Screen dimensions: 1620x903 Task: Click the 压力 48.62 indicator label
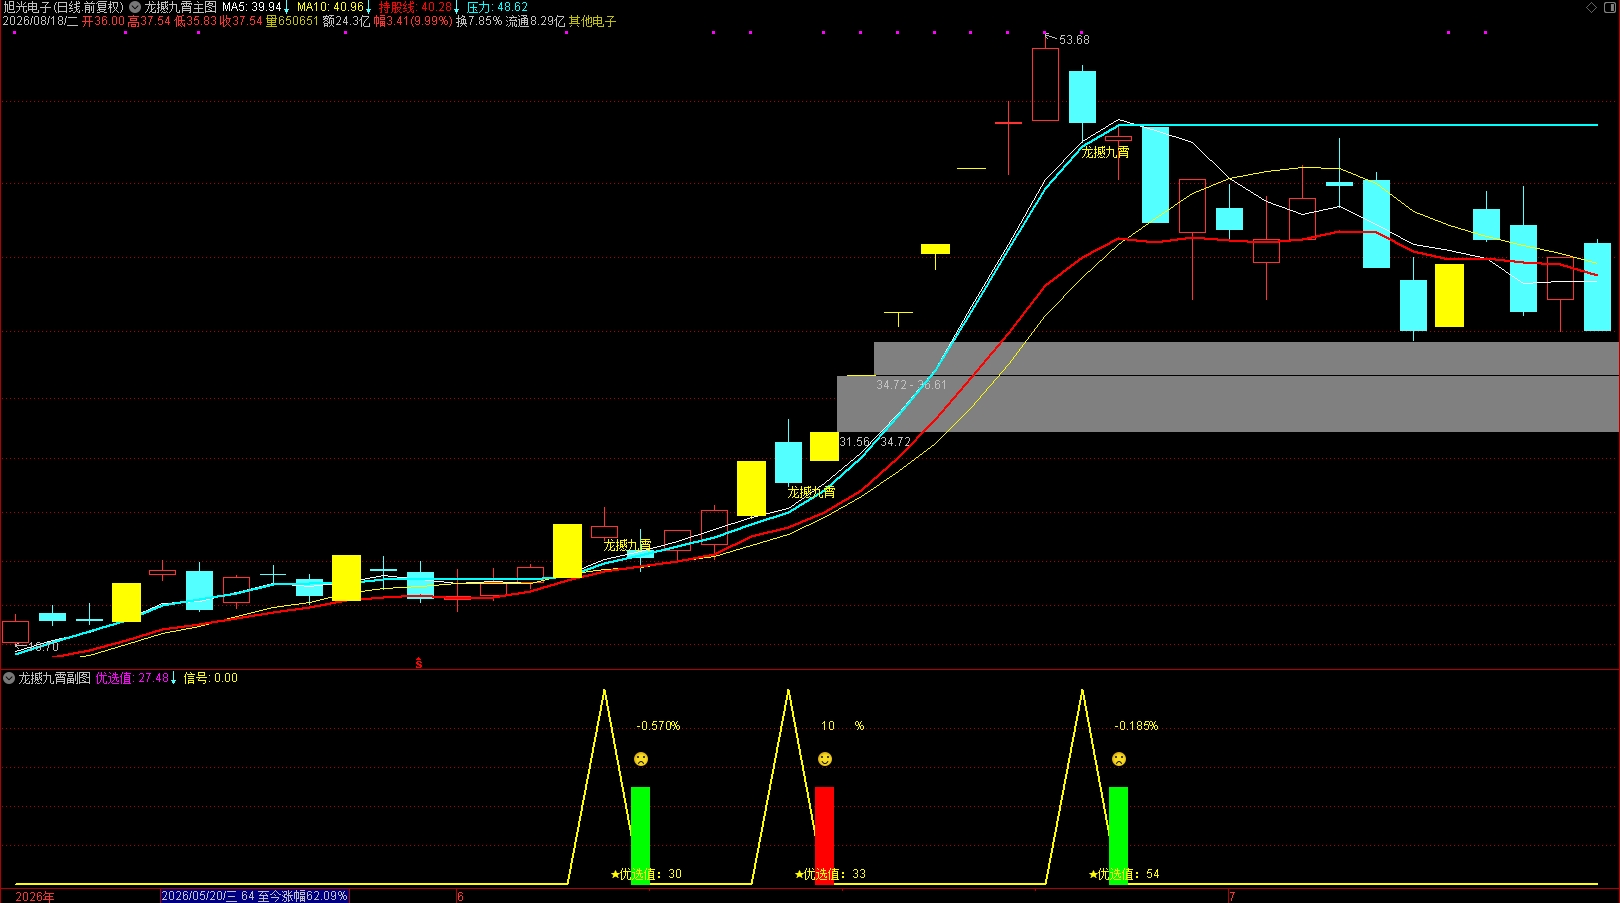pos(497,7)
